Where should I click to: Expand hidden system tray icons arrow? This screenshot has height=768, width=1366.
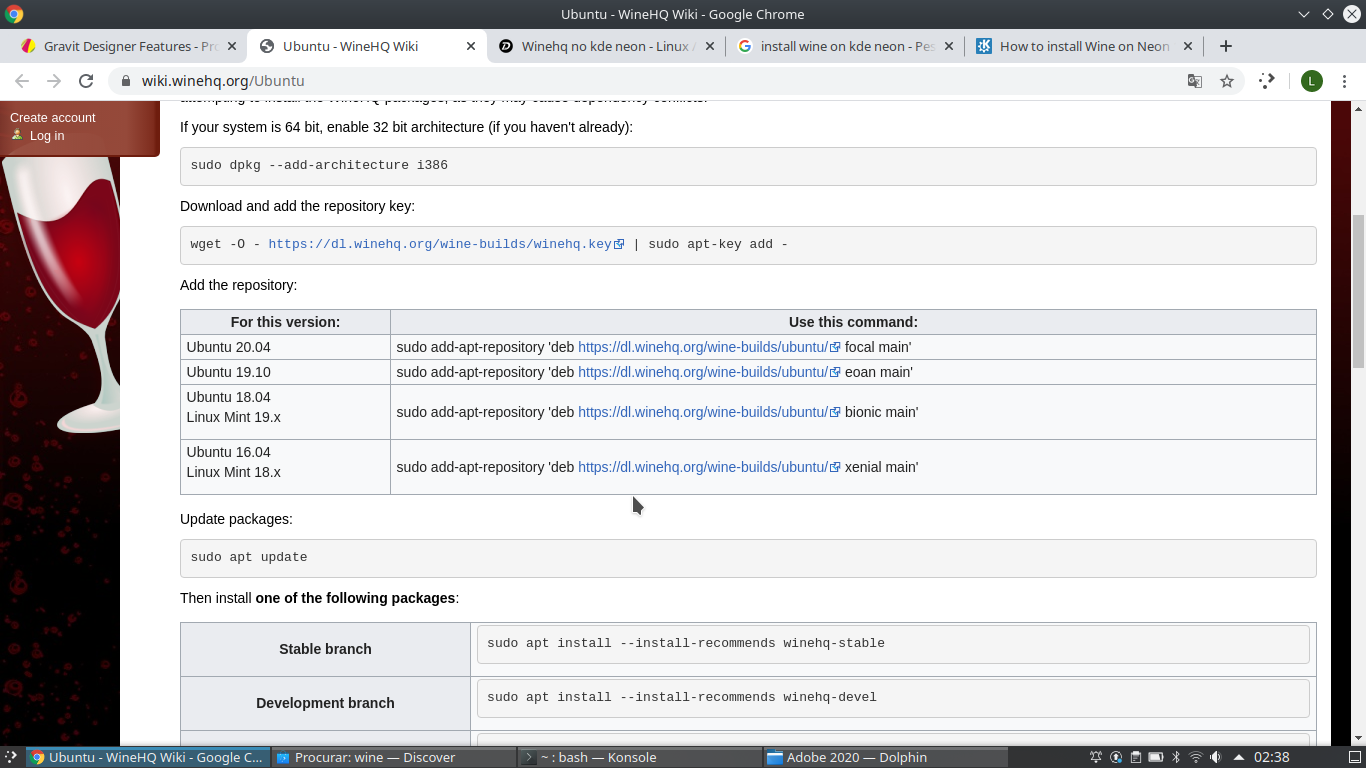(x=1239, y=757)
